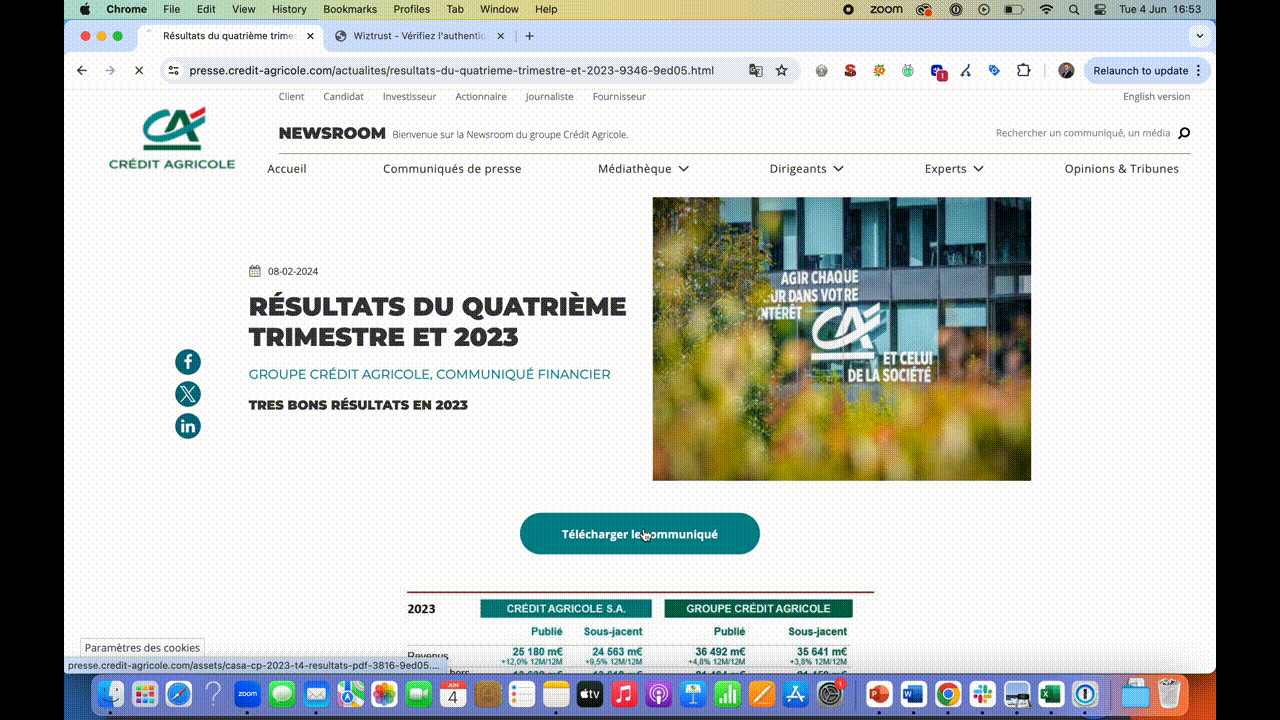Expand the Dirigeants dropdown
This screenshot has height=720, width=1280.
[x=806, y=169]
